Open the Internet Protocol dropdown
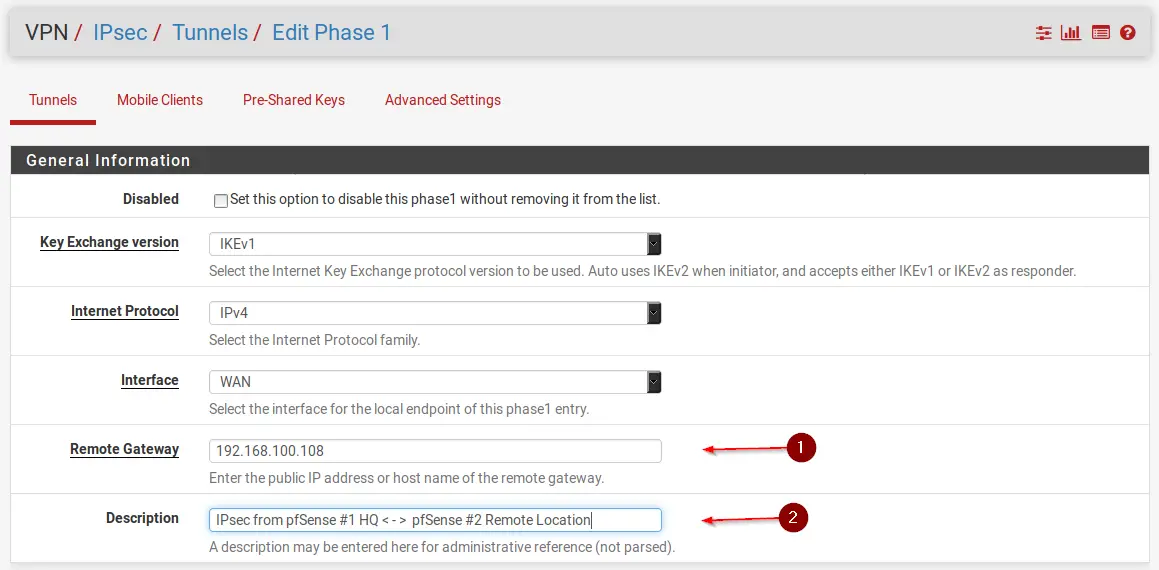Viewport: 1159px width, 570px height. coord(435,313)
